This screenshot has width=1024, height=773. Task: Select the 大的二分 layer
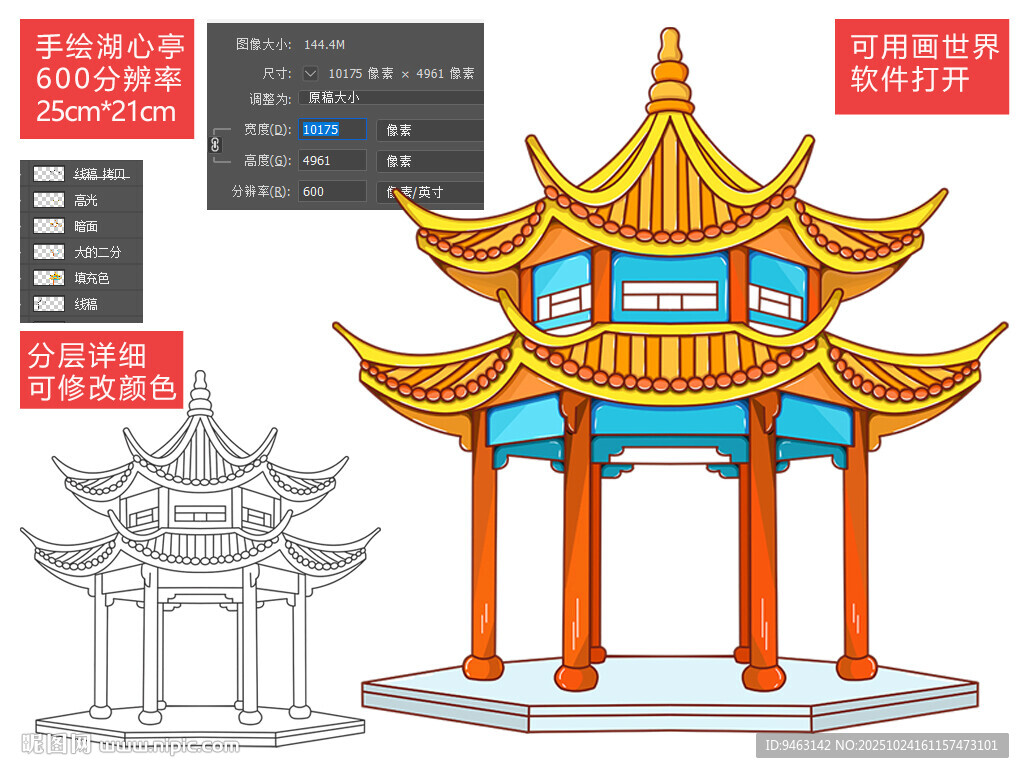pyautogui.click(x=97, y=251)
